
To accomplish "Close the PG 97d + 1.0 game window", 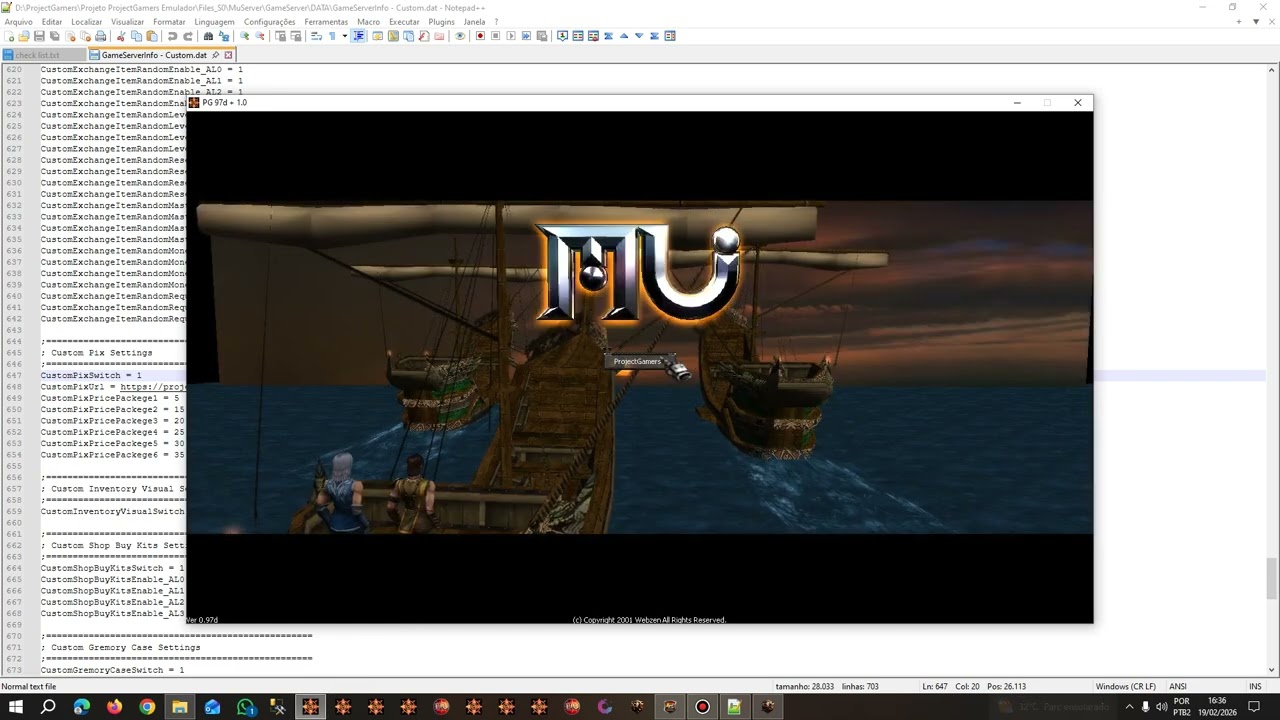I will 1077,102.
